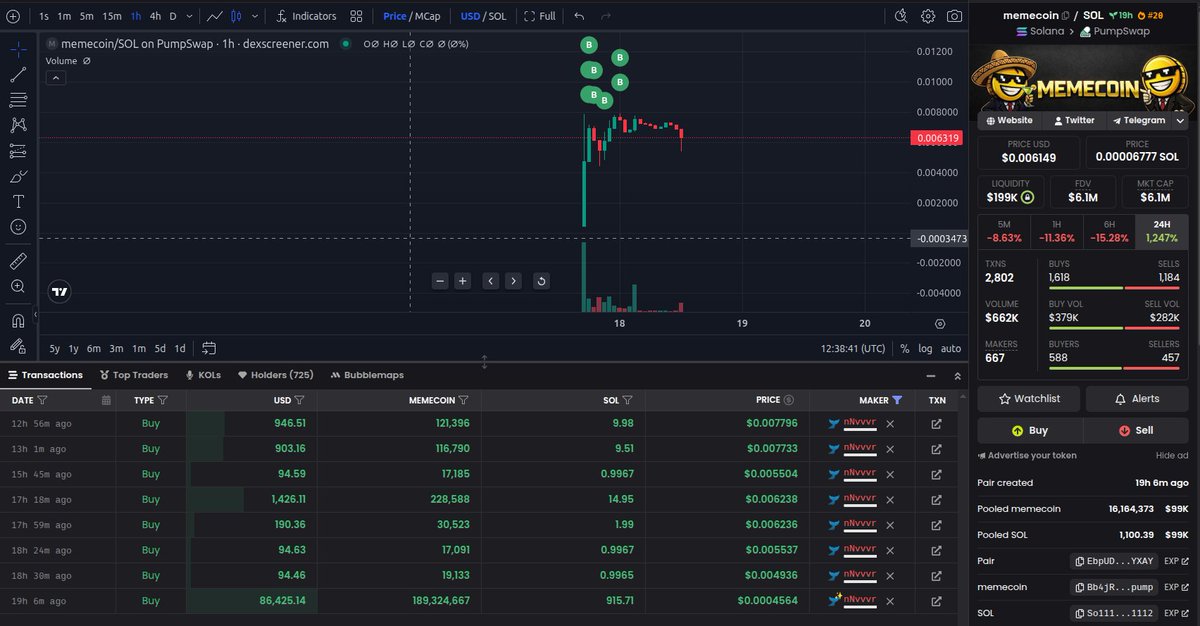This screenshot has height=626, width=1200.
Task: Reset the chart view
Action: click(x=541, y=281)
